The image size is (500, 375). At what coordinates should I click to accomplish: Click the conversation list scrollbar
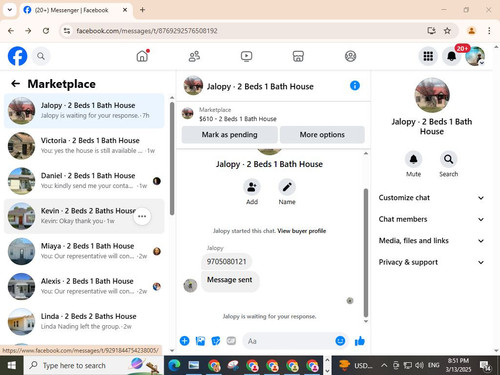[x=172, y=158]
